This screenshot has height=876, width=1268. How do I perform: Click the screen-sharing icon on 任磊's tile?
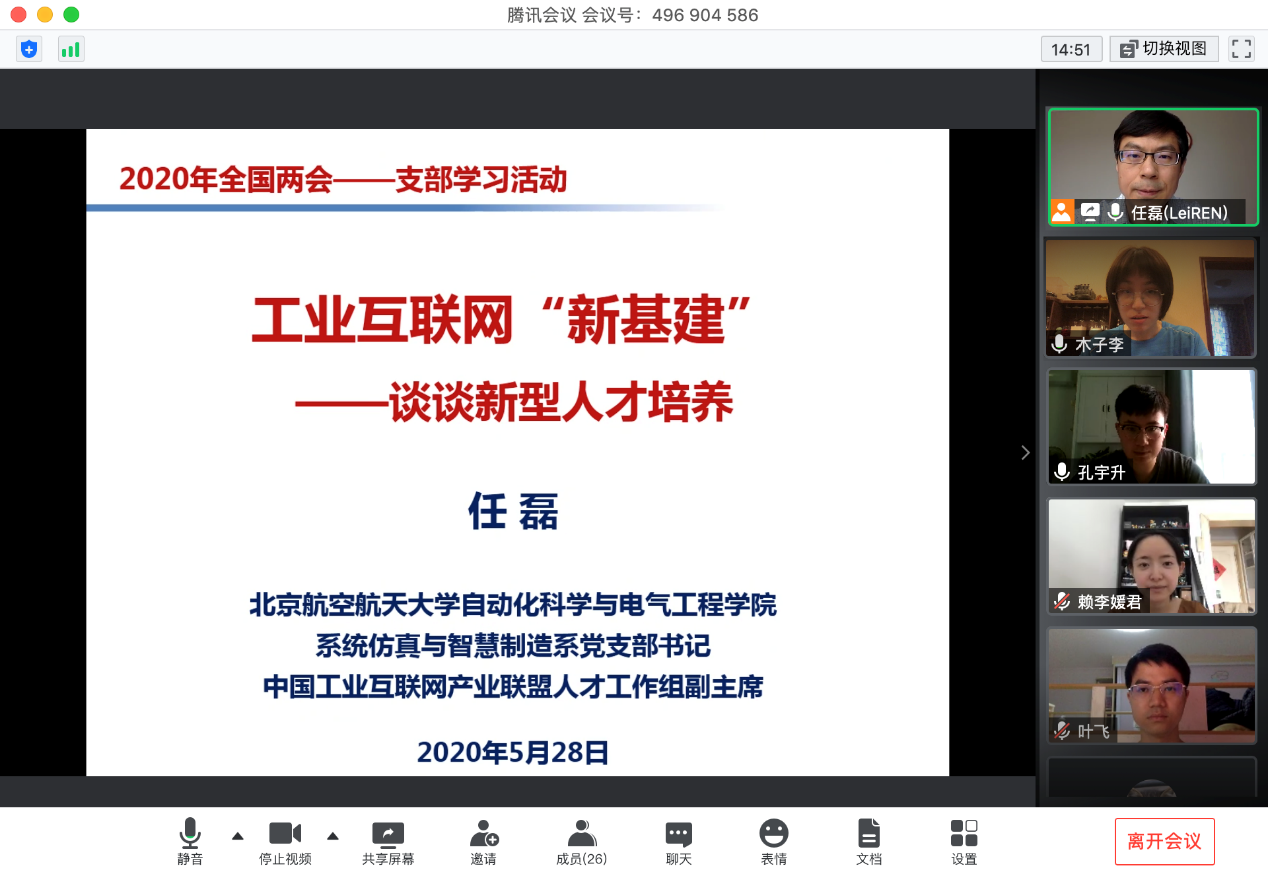click(x=1090, y=212)
